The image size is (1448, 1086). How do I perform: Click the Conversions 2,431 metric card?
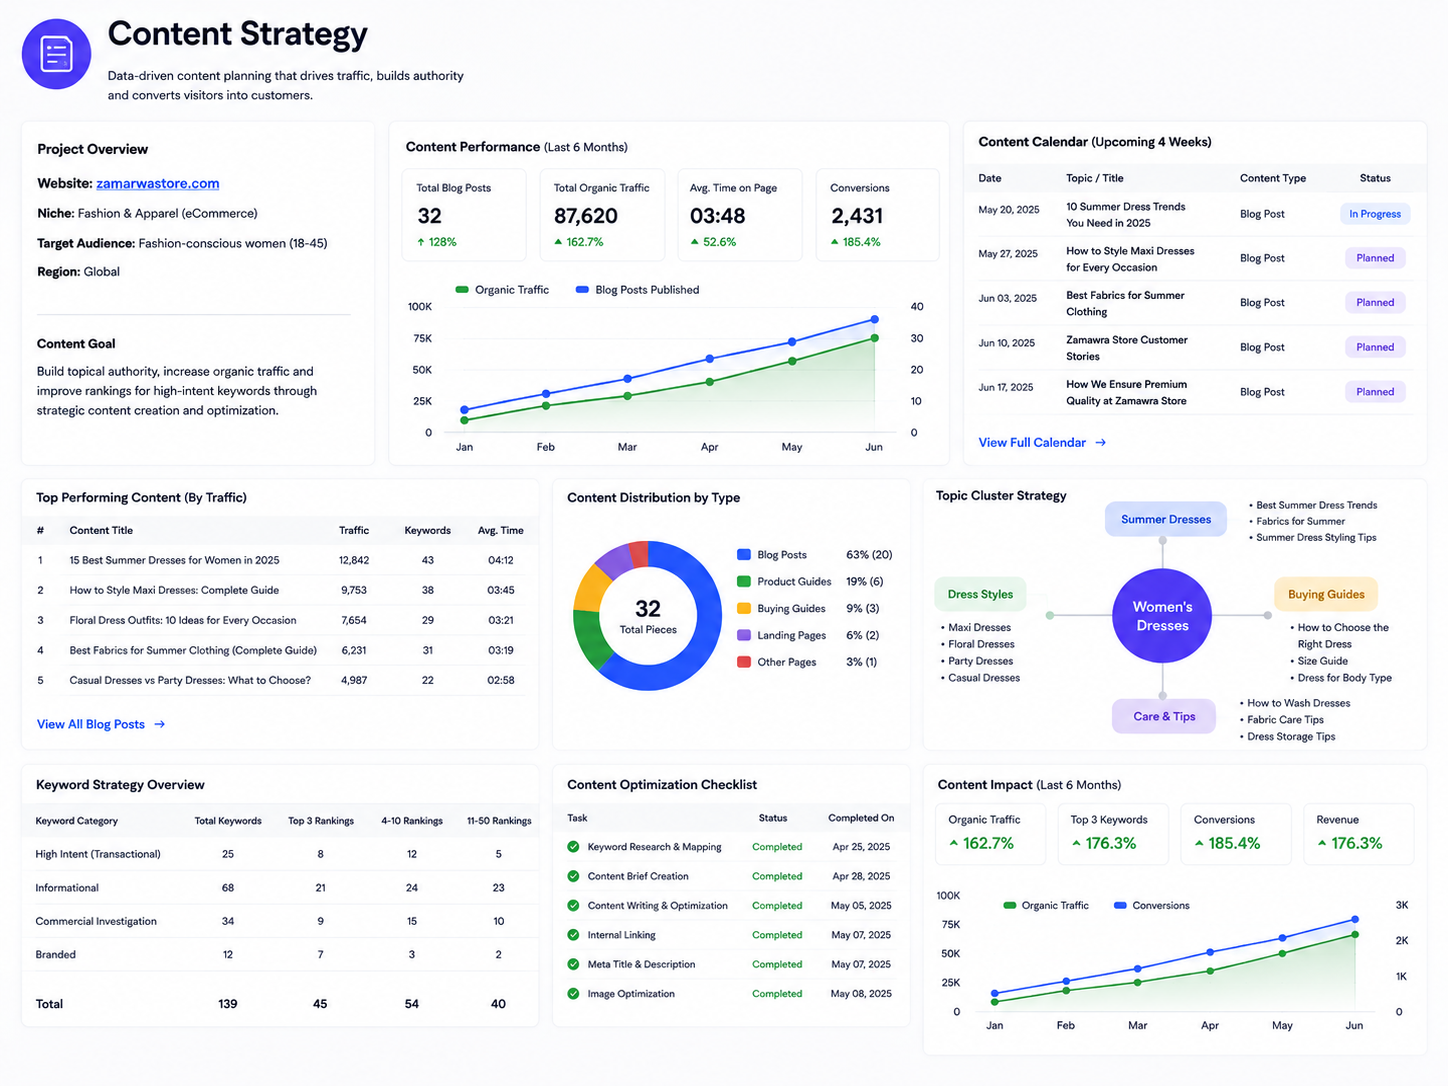[x=878, y=215]
